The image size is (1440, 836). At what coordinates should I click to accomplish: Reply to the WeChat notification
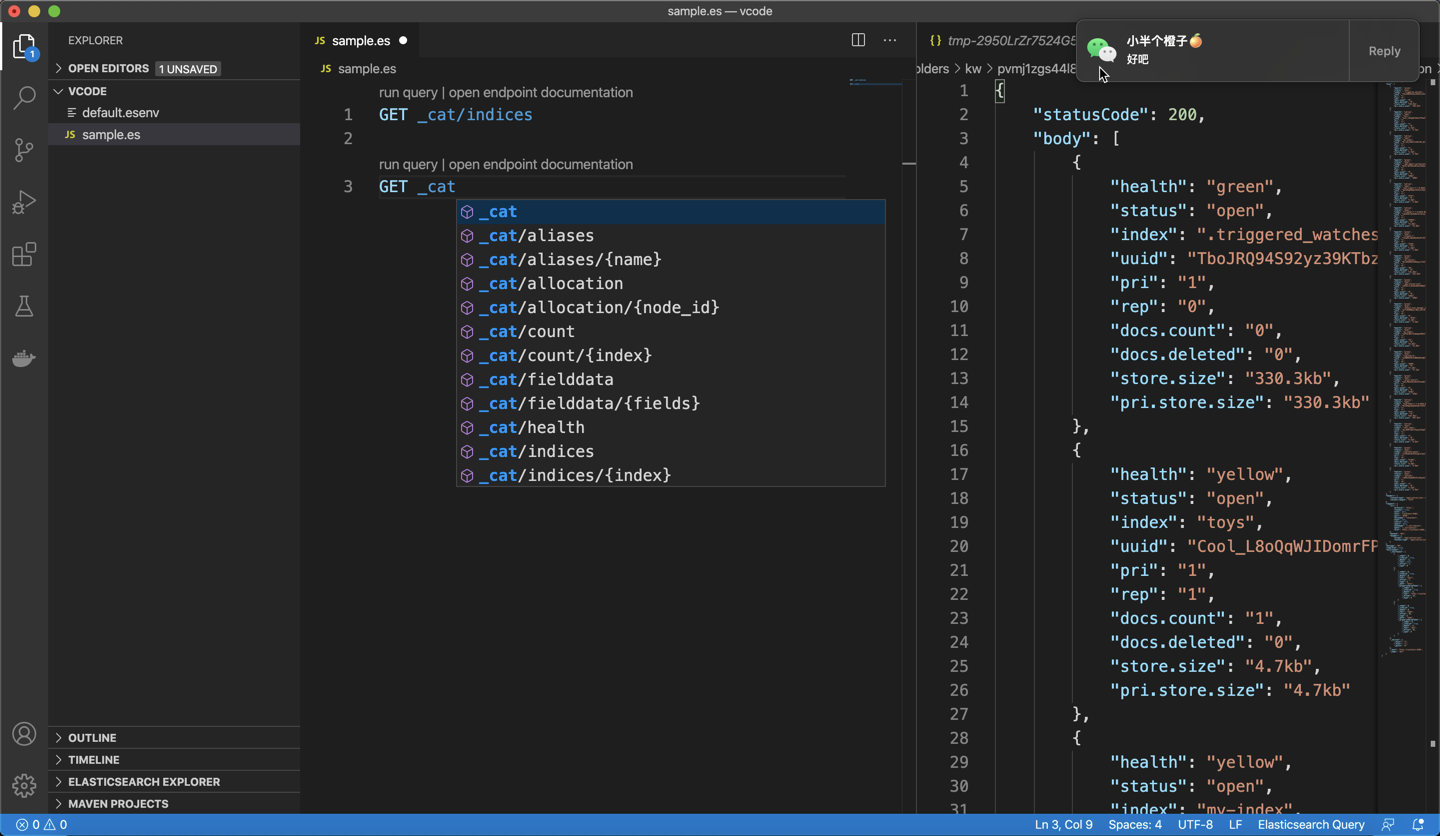pyautogui.click(x=1384, y=51)
